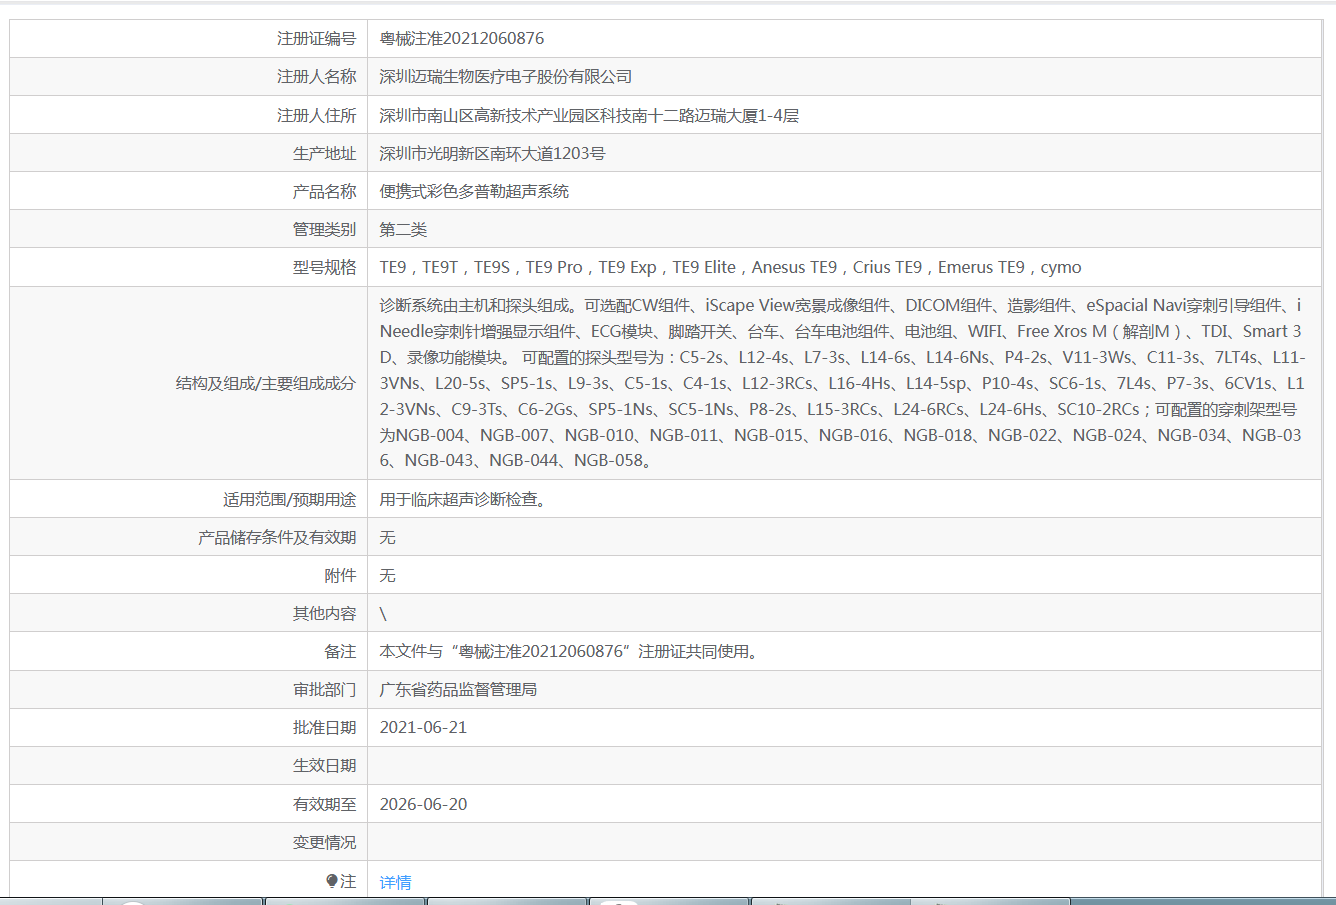
Task: Select product name 便携式彩色多普勒超声系统
Action: tap(474, 191)
